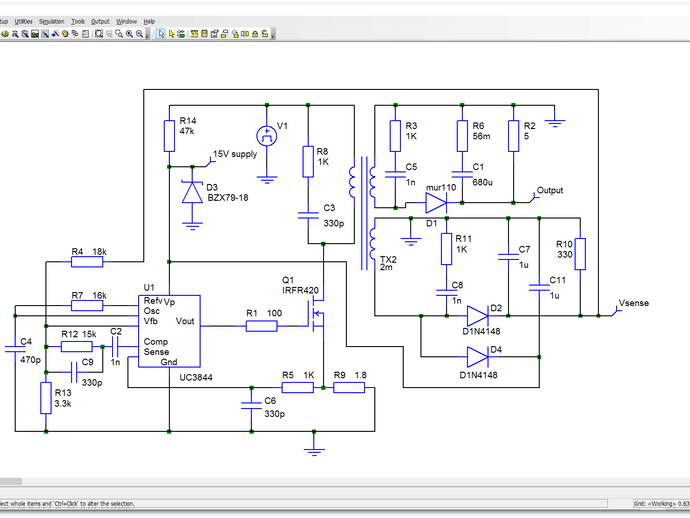Viewport: 690px width, 518px height.
Task: Select resistor R13 3.3k
Action: (x=46, y=398)
